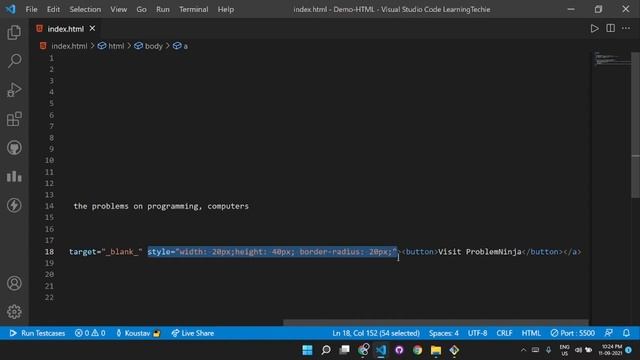The height and width of the screenshot is (360, 640).
Task: Click the horizontal editor scrollbar
Action: 436,322
